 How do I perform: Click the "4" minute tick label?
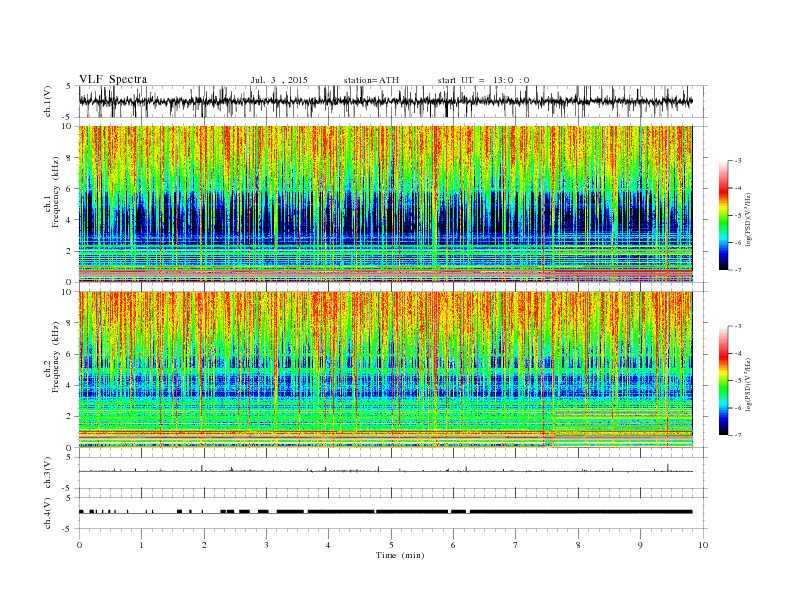(328, 545)
